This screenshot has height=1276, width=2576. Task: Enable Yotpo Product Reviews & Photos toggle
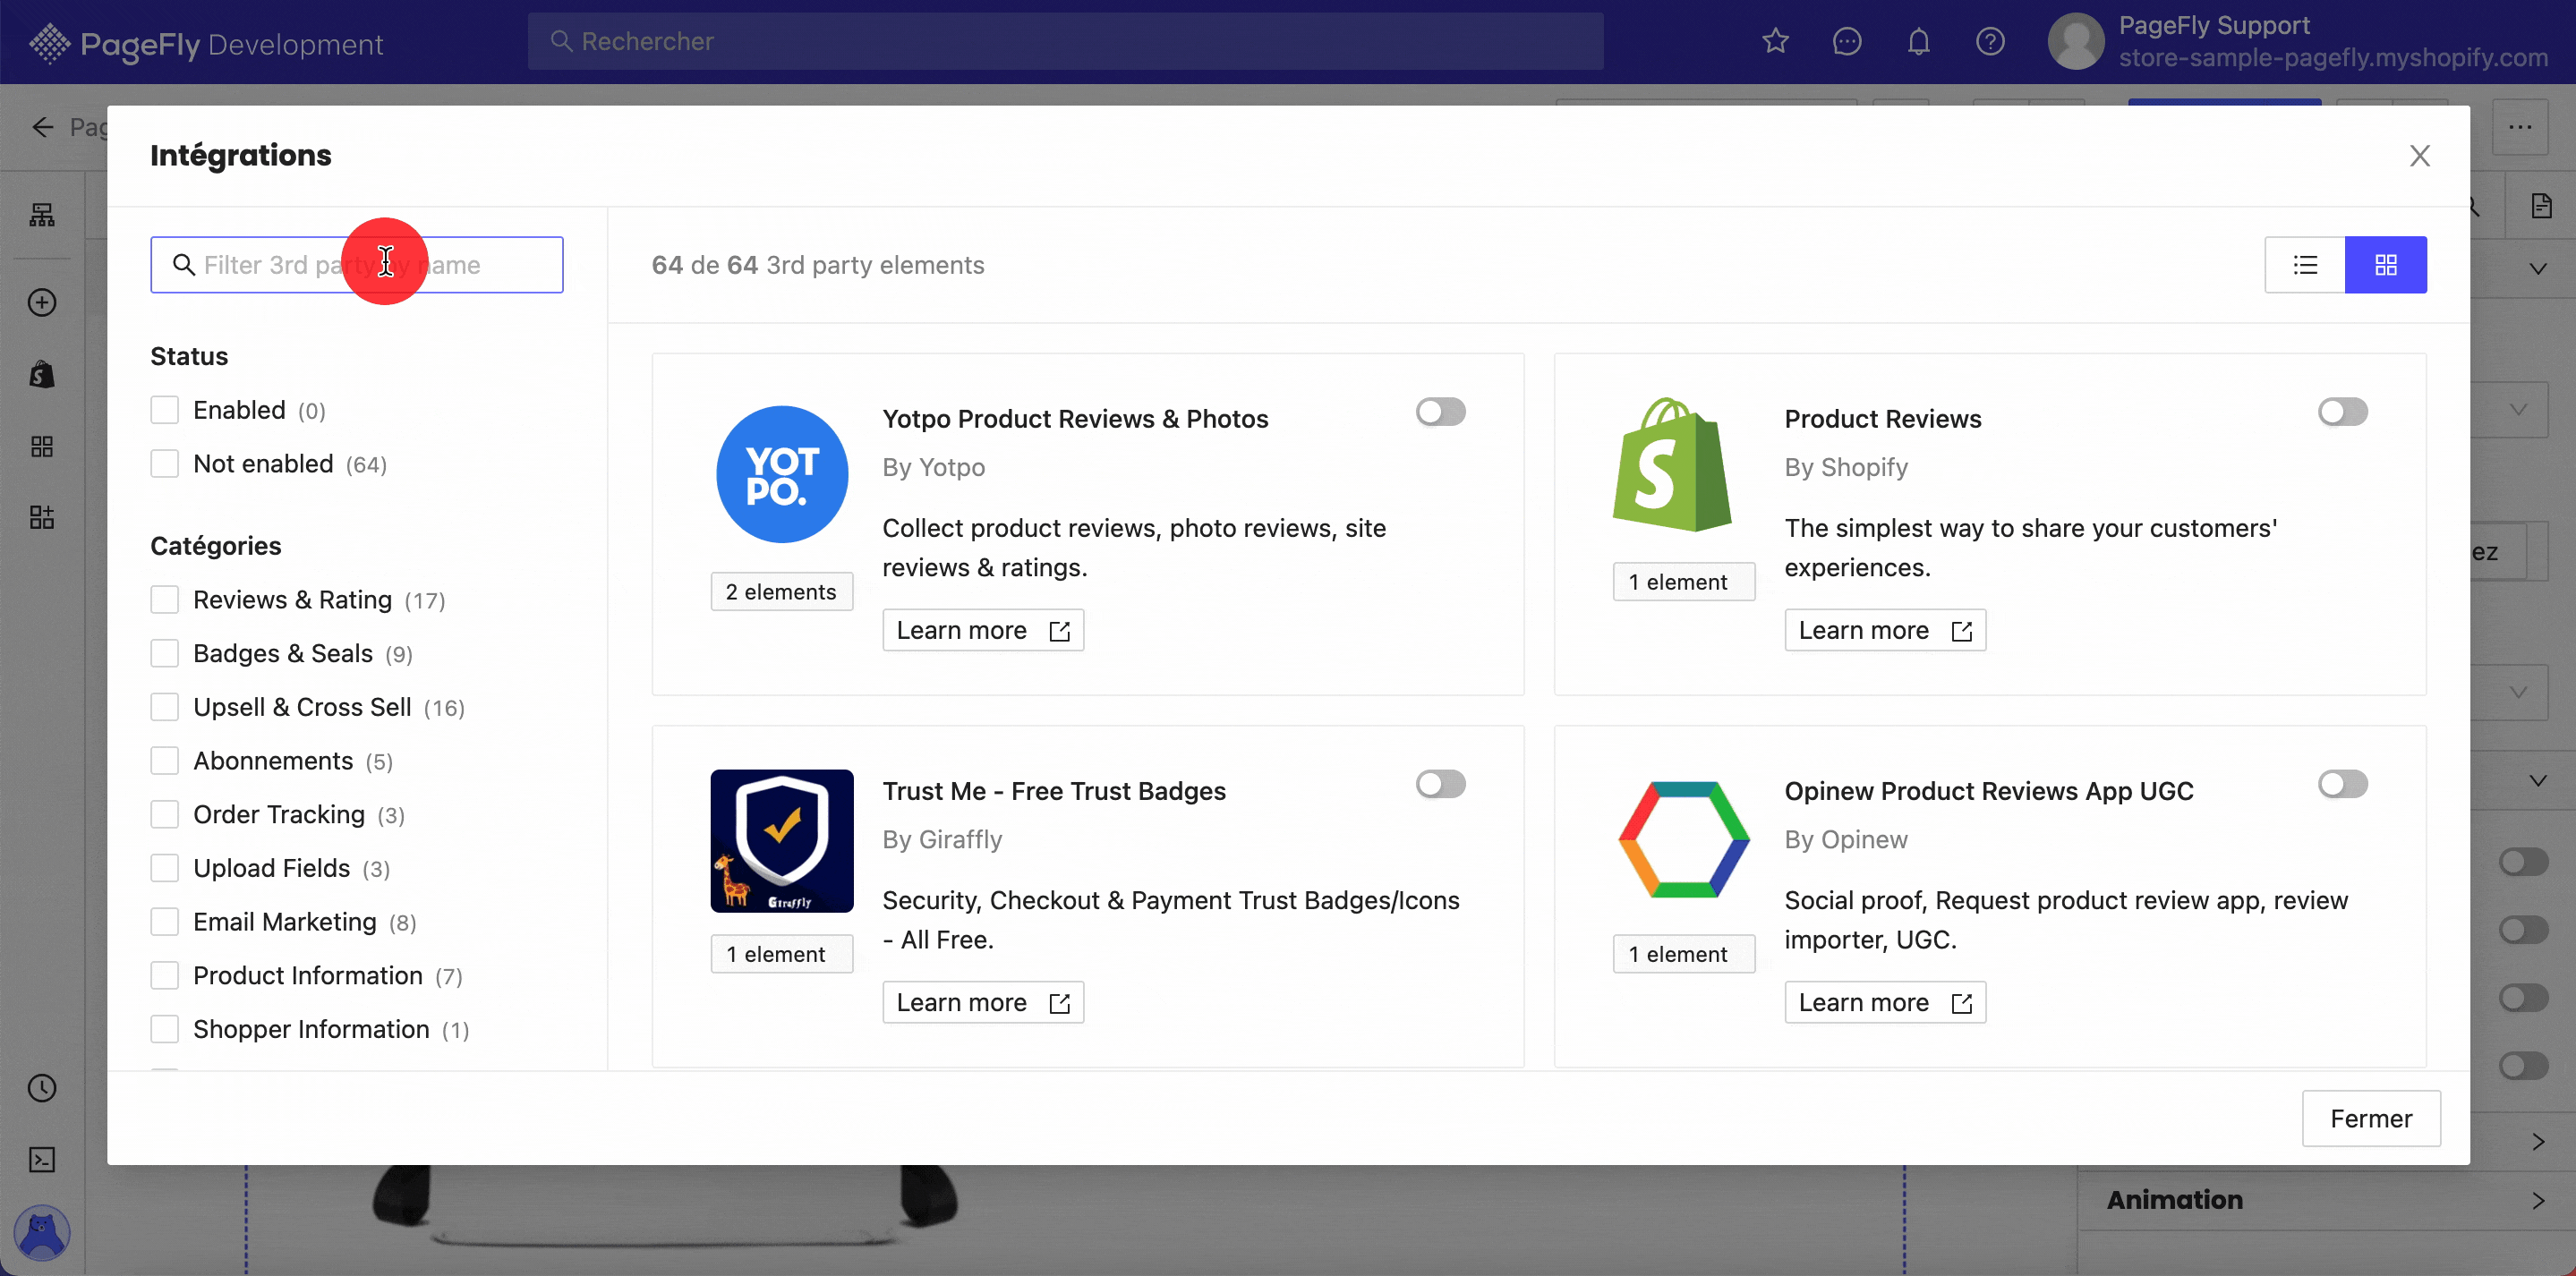(x=1440, y=412)
